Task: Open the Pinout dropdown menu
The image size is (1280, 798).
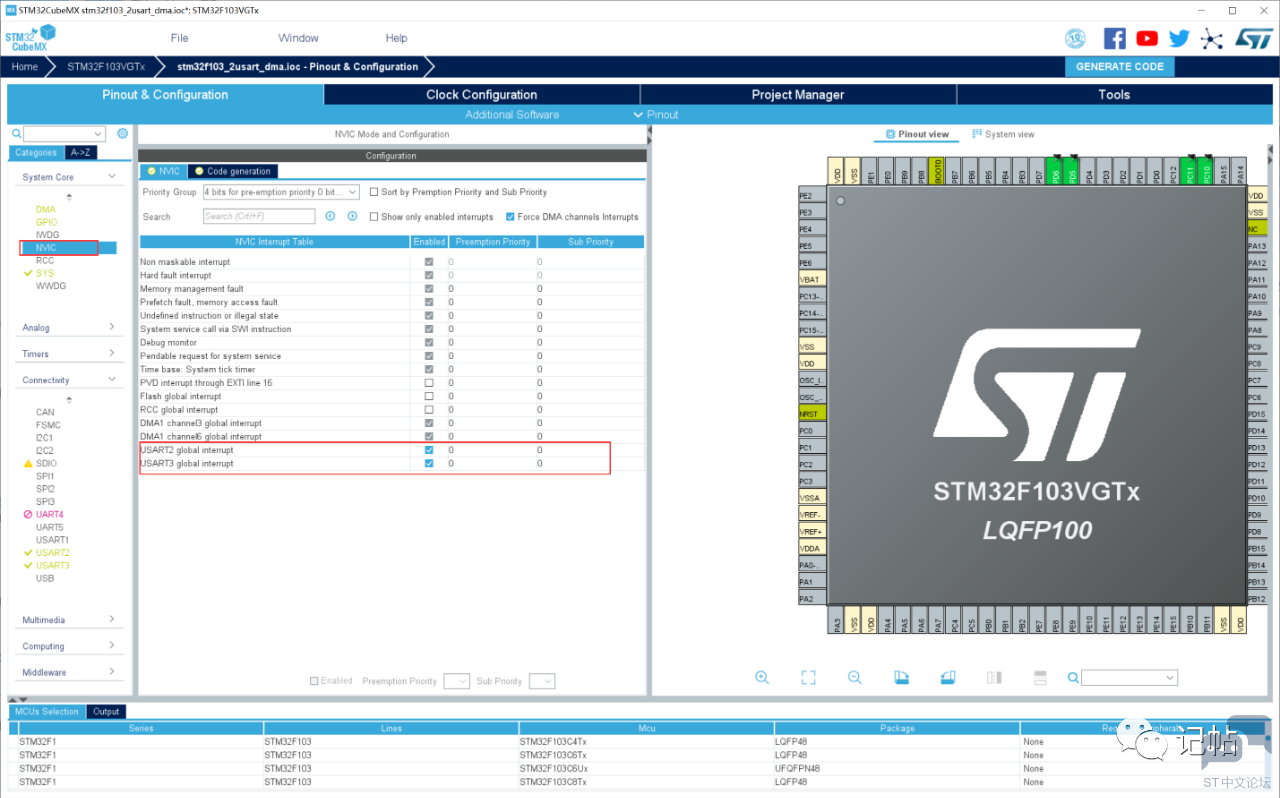Action: (656, 115)
